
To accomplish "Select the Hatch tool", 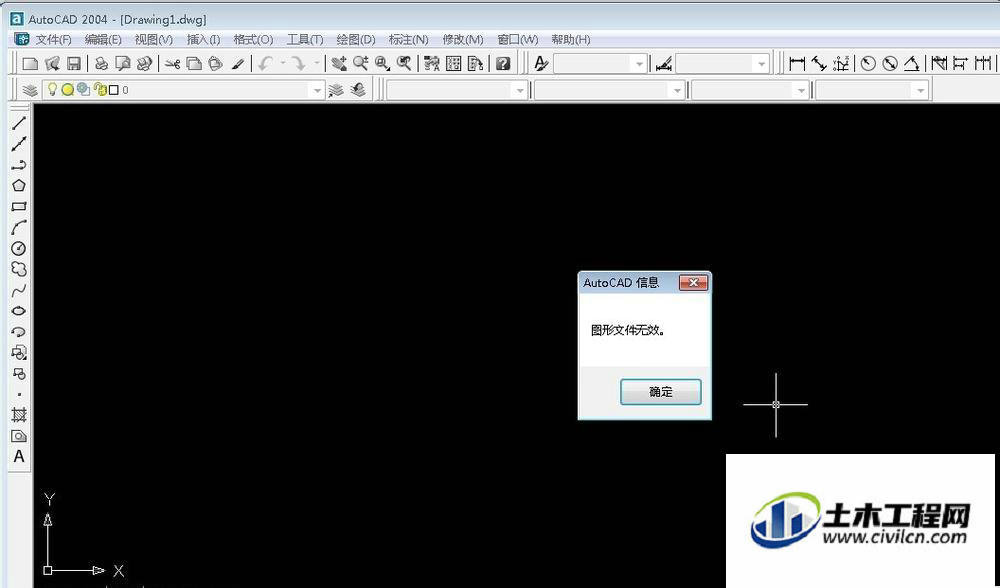I will [x=18, y=415].
